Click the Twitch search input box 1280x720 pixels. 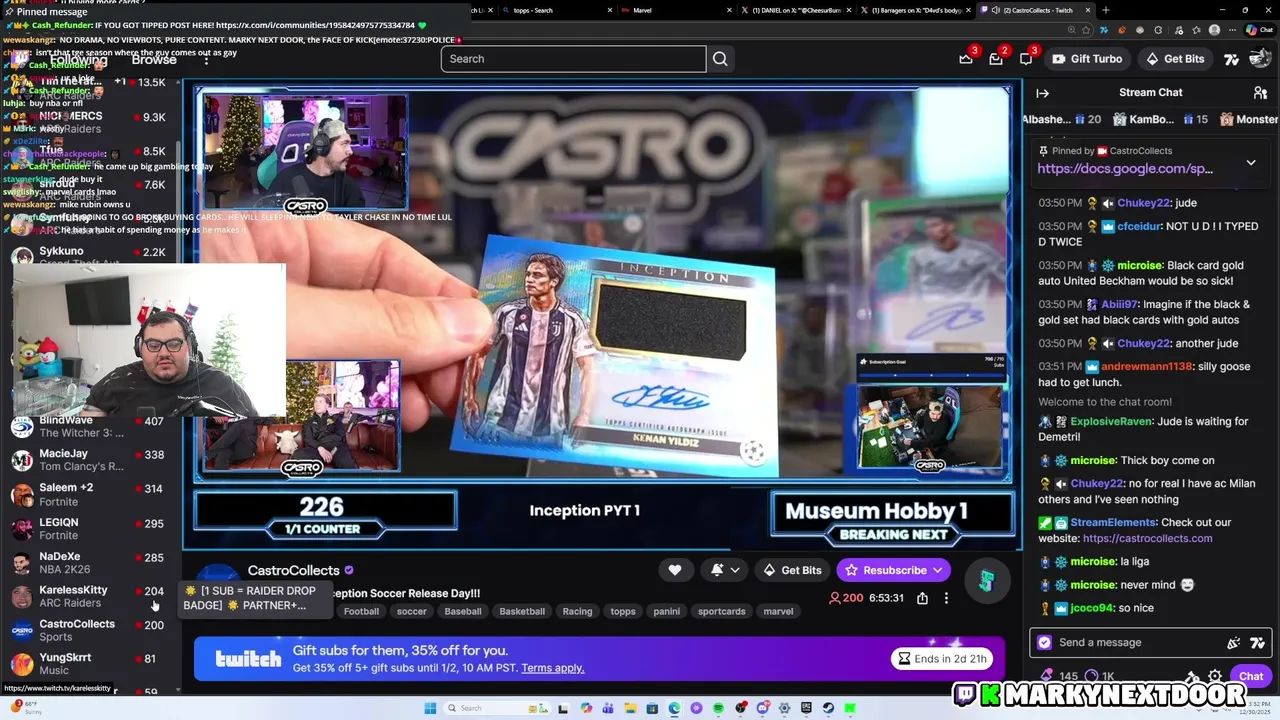tap(574, 59)
